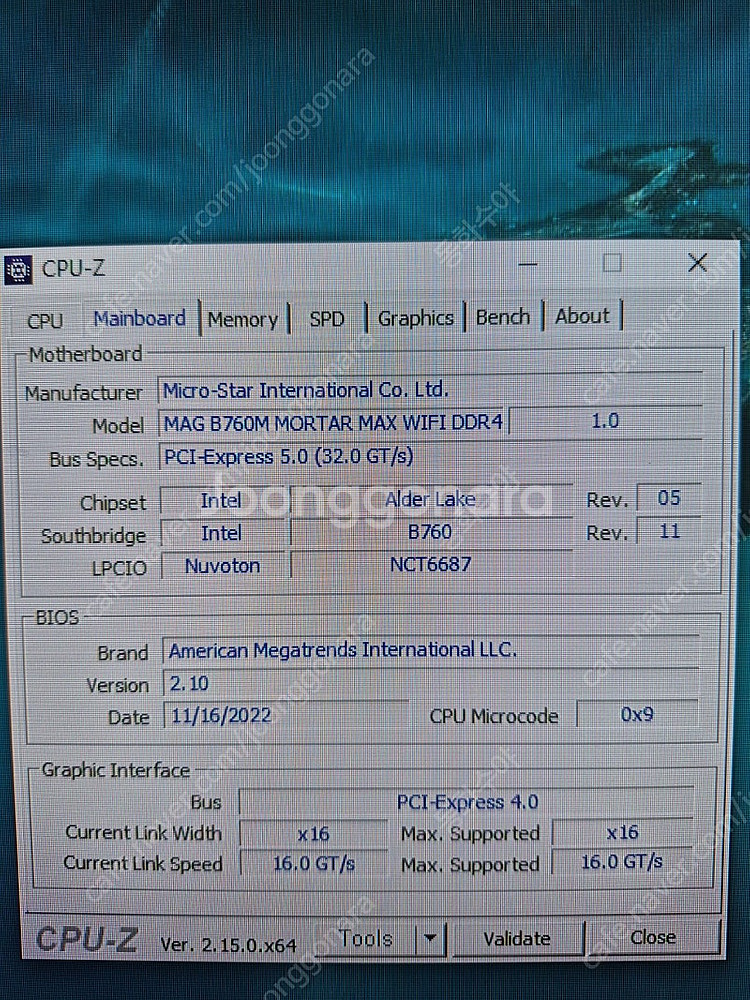The width and height of the screenshot is (750, 1000).
Task: Click the CPU-Z logo at bottom left
Action: pyautogui.click(x=87, y=939)
